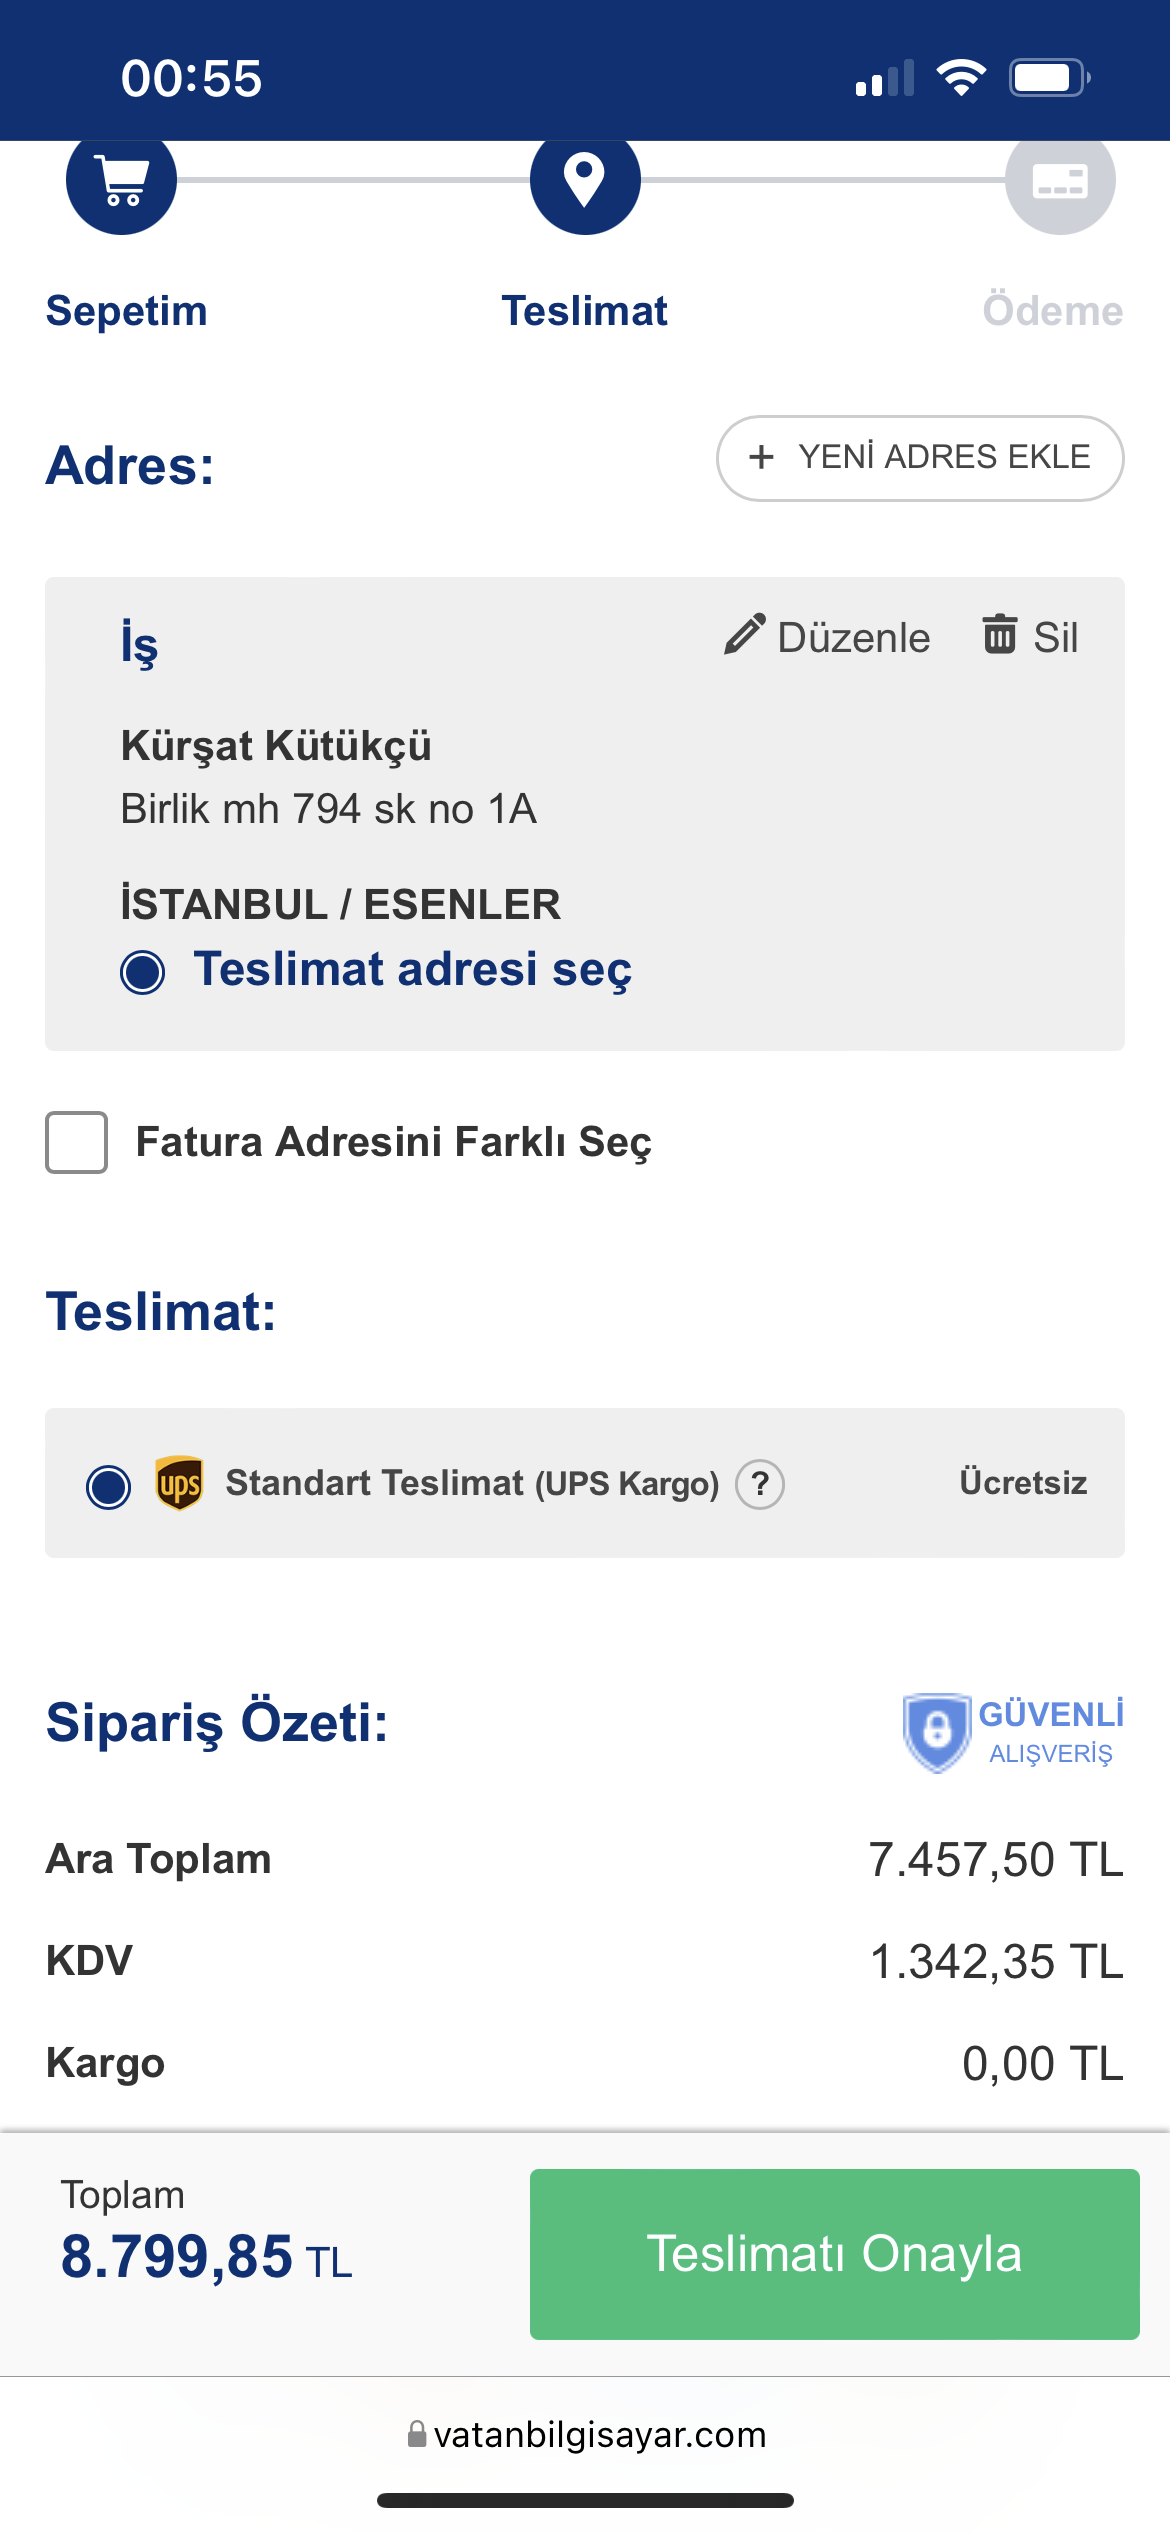Tap the shopping cart step icon
Image resolution: width=1170 pixels, height=2532 pixels.
[122, 182]
